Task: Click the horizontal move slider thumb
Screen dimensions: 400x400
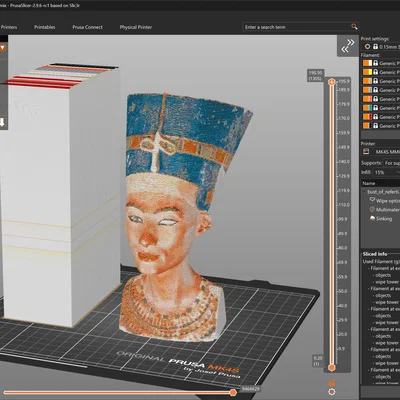Action: point(233,393)
